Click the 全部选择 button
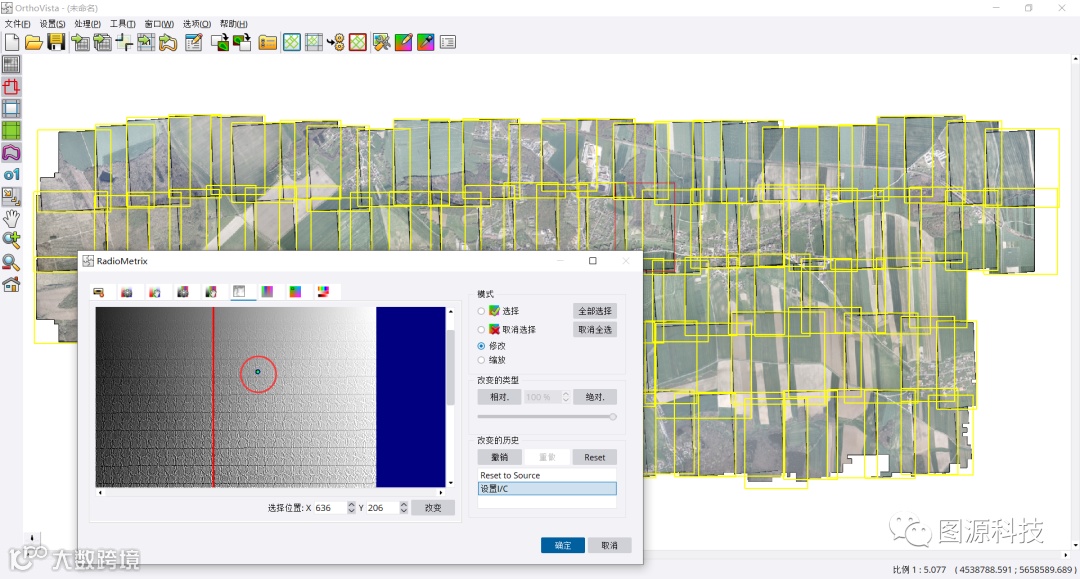 (x=594, y=311)
